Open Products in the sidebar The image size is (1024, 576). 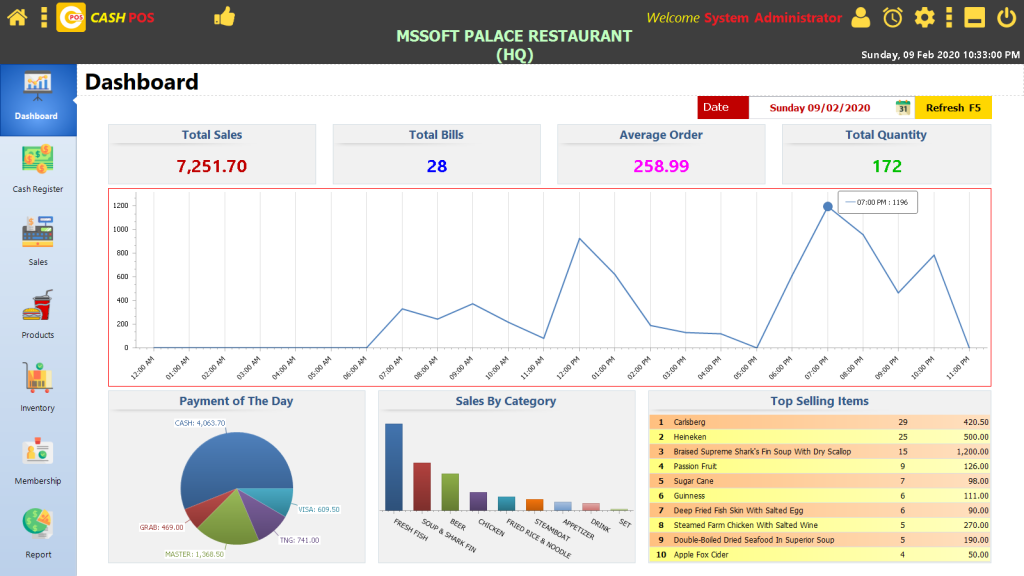pyautogui.click(x=38, y=314)
